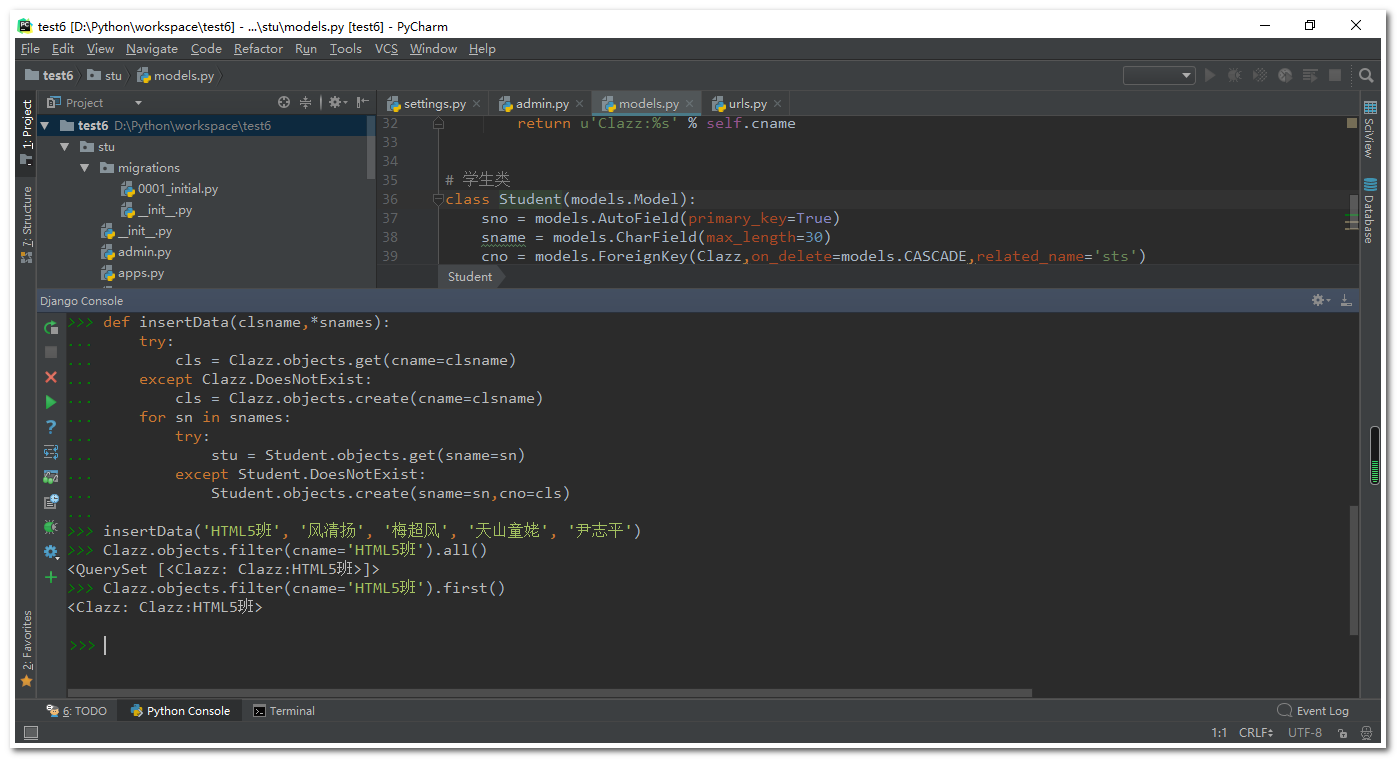The height and width of the screenshot is (759, 1397).
Task: Toggle soft wrap icon in console sidebar
Action: tap(51, 452)
